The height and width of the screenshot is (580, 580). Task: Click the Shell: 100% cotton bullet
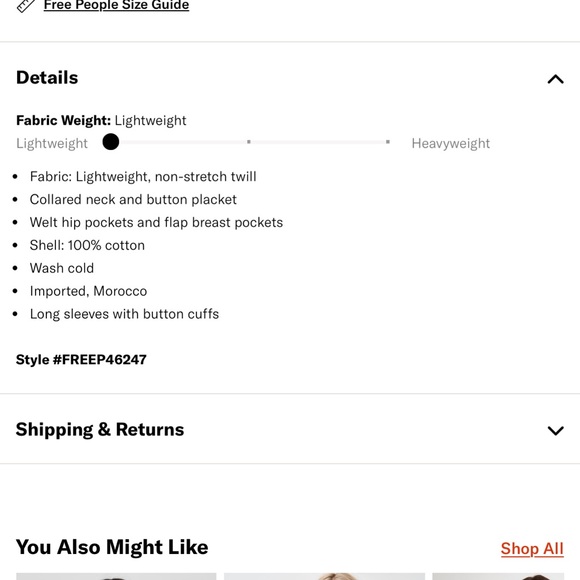pos(87,245)
